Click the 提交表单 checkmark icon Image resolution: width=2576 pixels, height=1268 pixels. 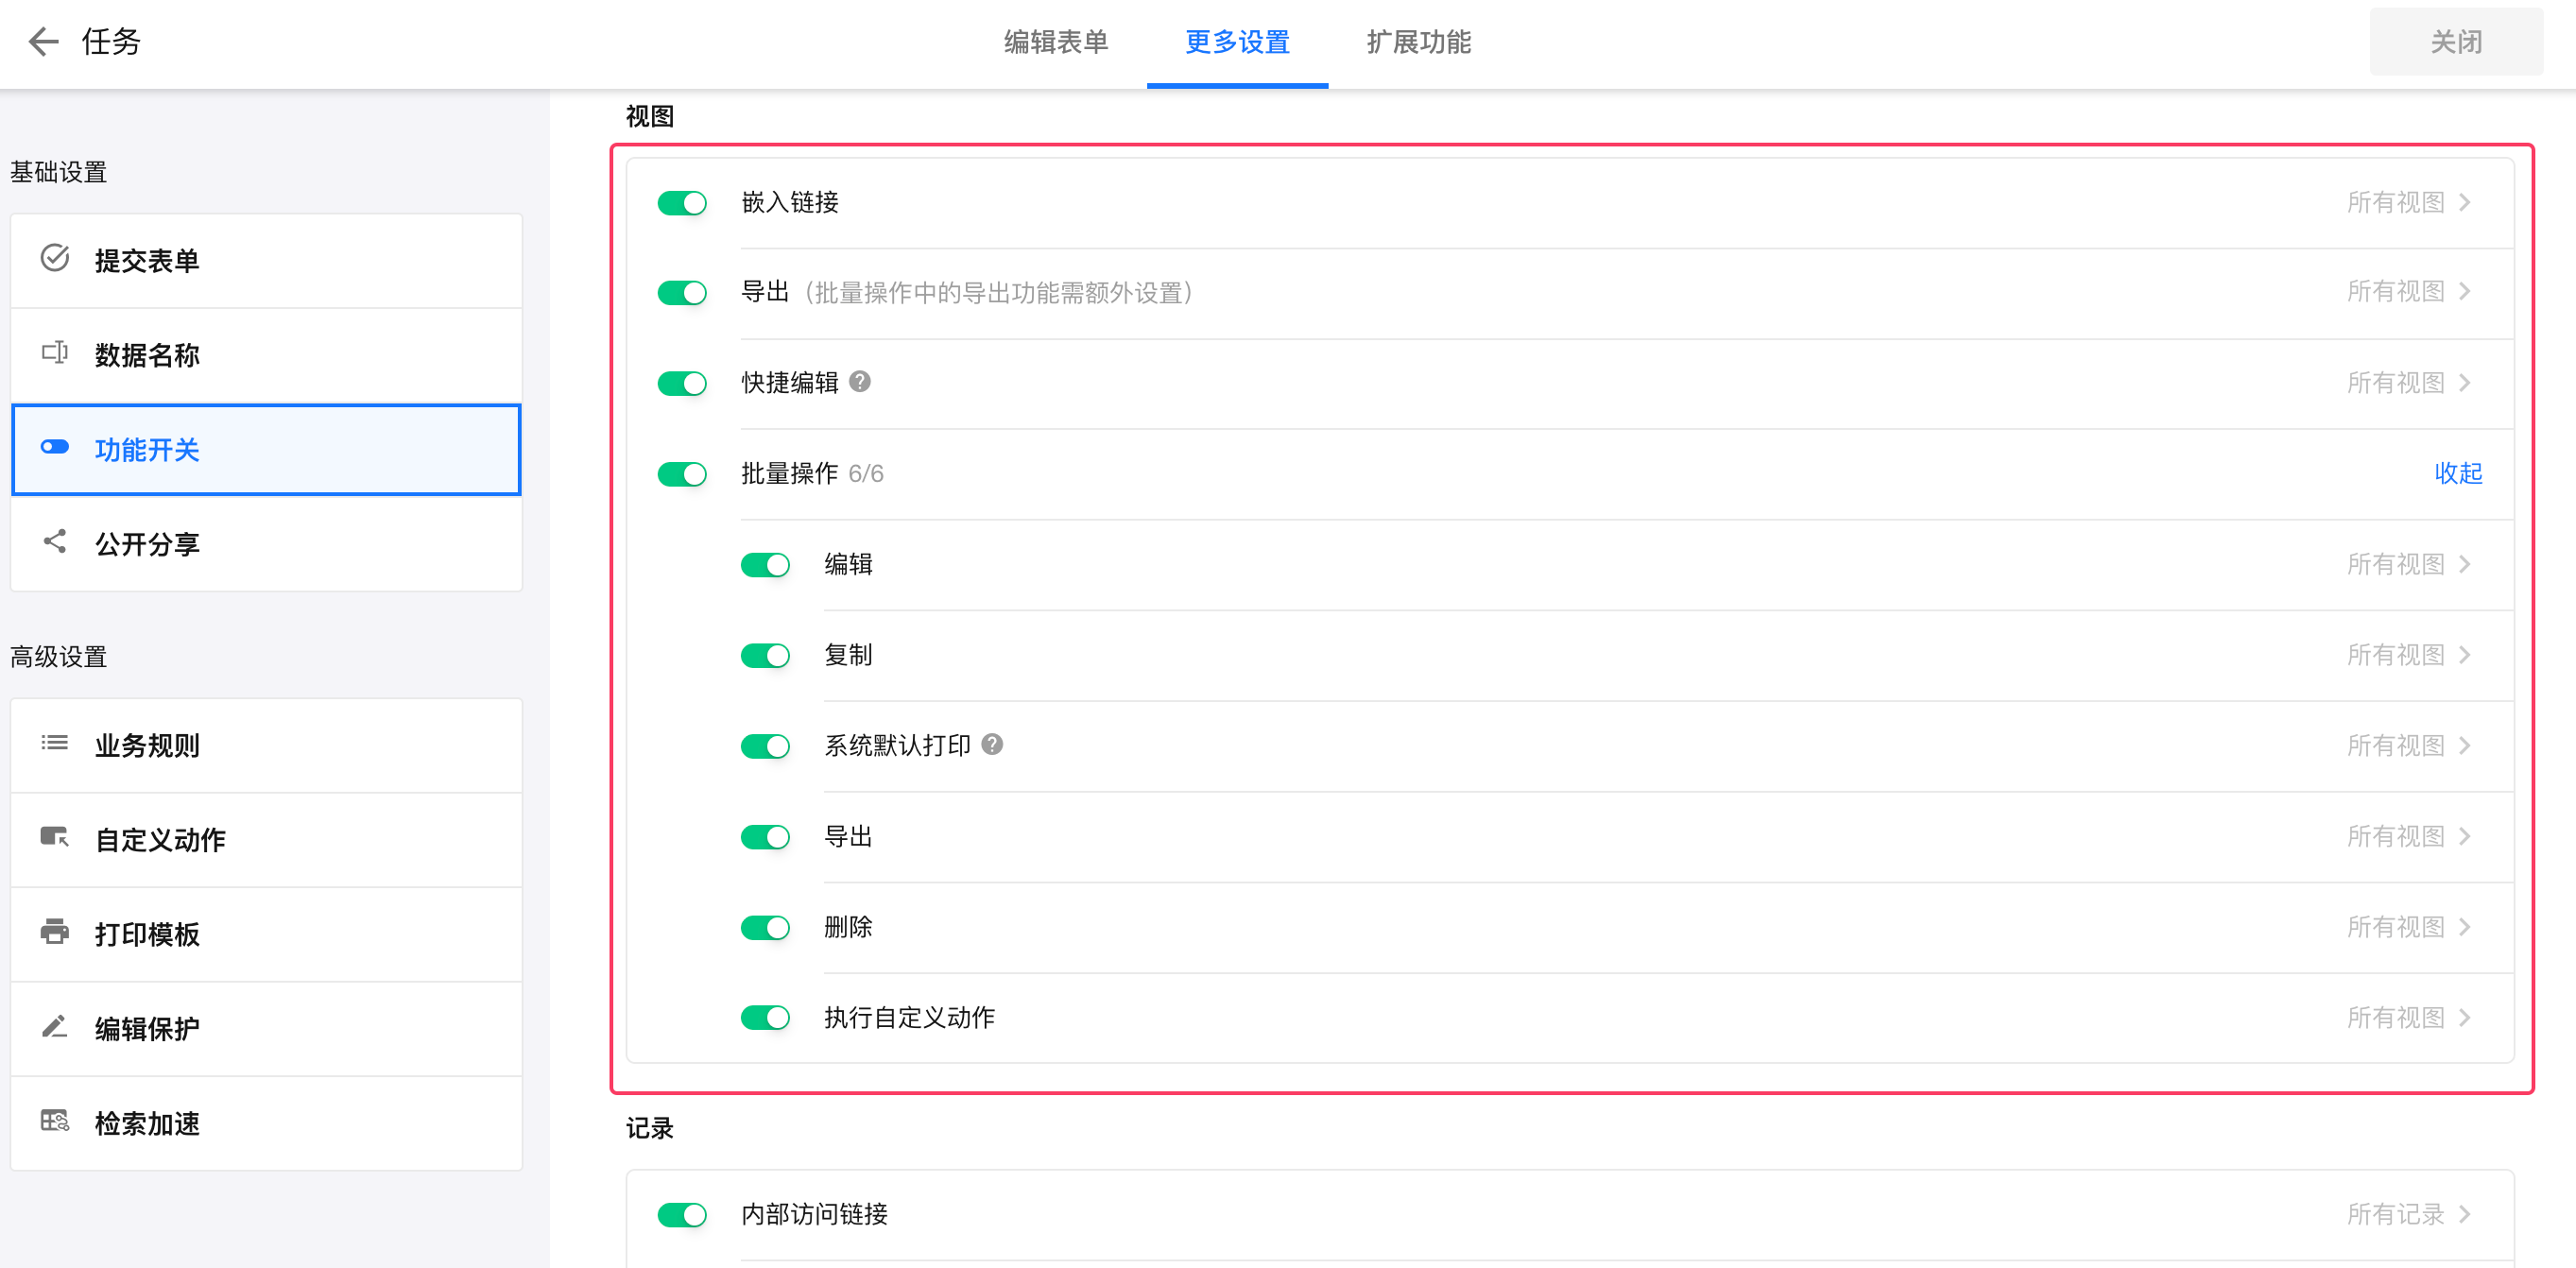click(55, 258)
